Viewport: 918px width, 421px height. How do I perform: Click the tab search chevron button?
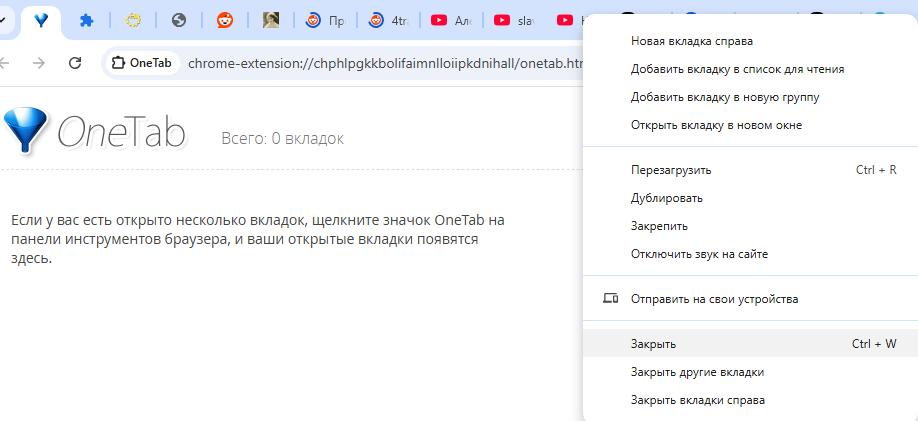coord(5,20)
